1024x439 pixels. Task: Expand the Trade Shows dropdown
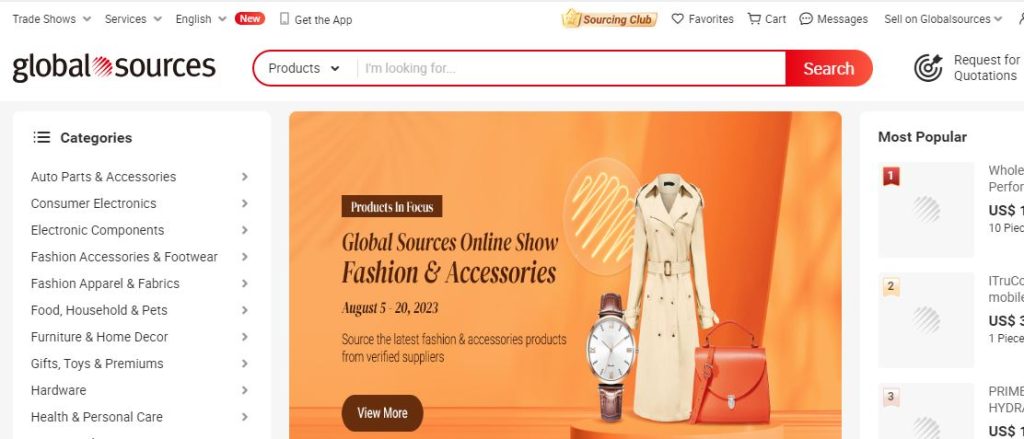[52, 19]
